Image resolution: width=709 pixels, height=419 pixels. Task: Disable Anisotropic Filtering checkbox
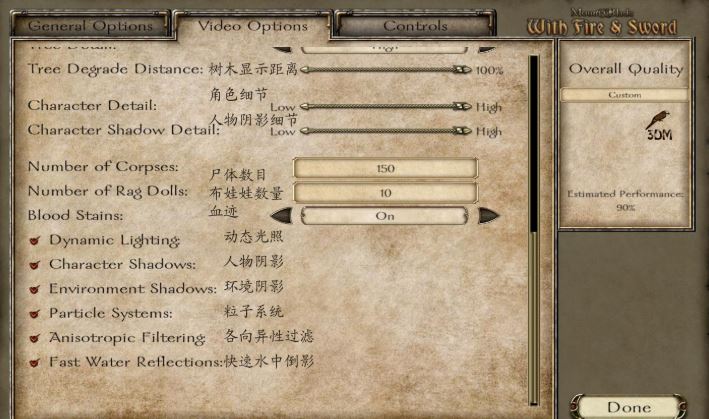pyautogui.click(x=34, y=338)
